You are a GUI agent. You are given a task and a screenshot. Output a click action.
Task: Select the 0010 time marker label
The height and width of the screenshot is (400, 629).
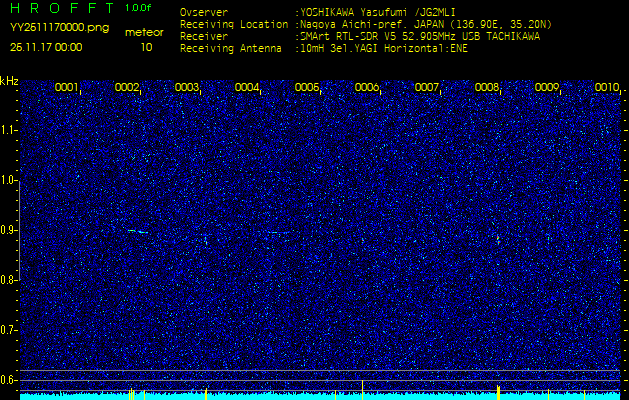point(607,87)
